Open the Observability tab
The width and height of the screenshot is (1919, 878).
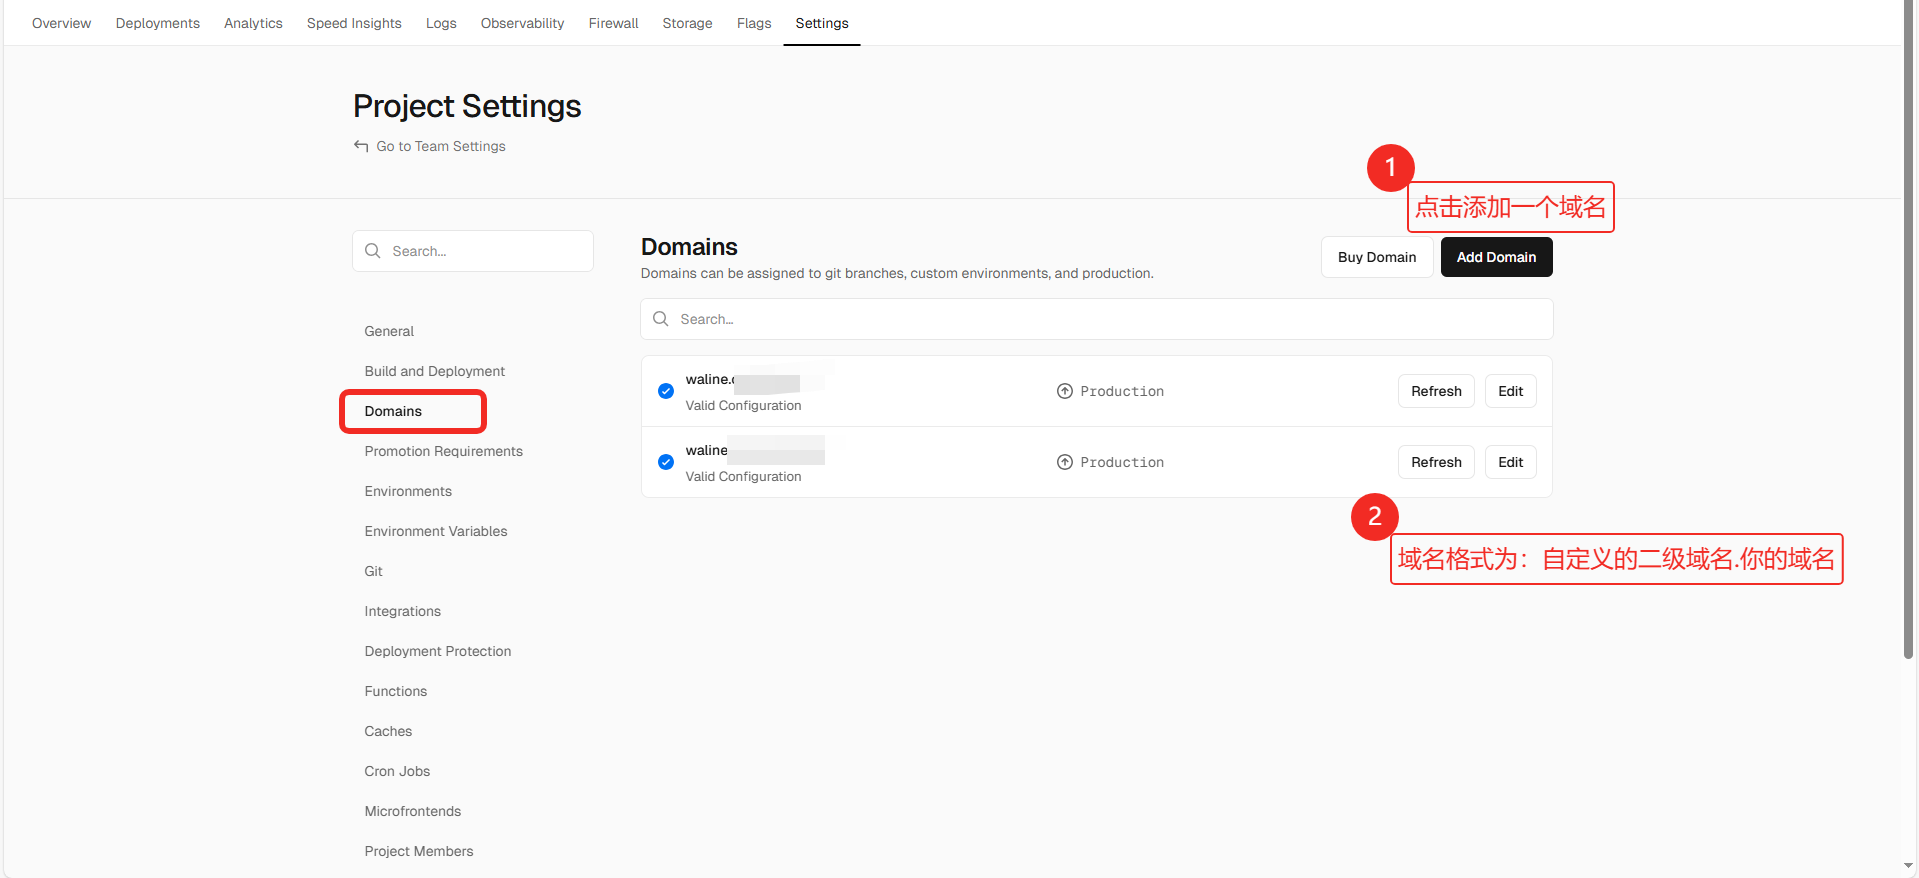click(x=522, y=23)
